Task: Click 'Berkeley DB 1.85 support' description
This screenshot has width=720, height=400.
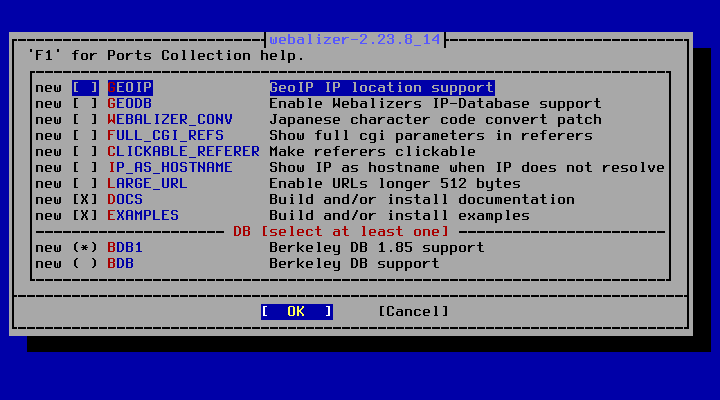Action: click(377, 248)
